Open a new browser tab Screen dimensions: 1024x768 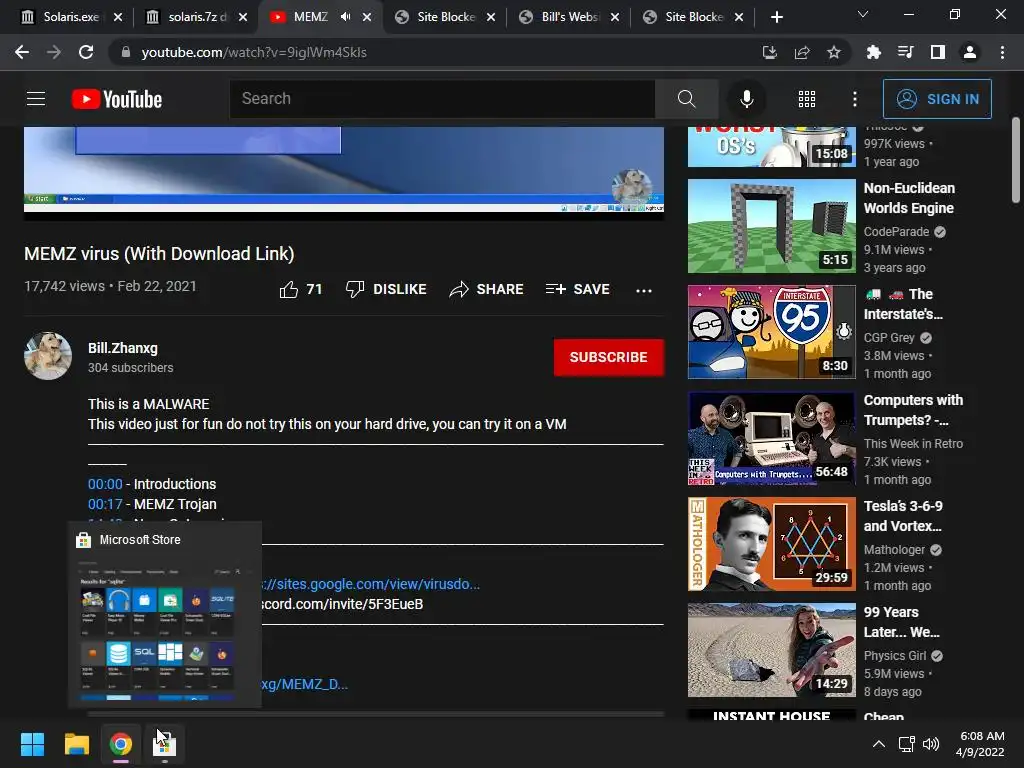776,17
